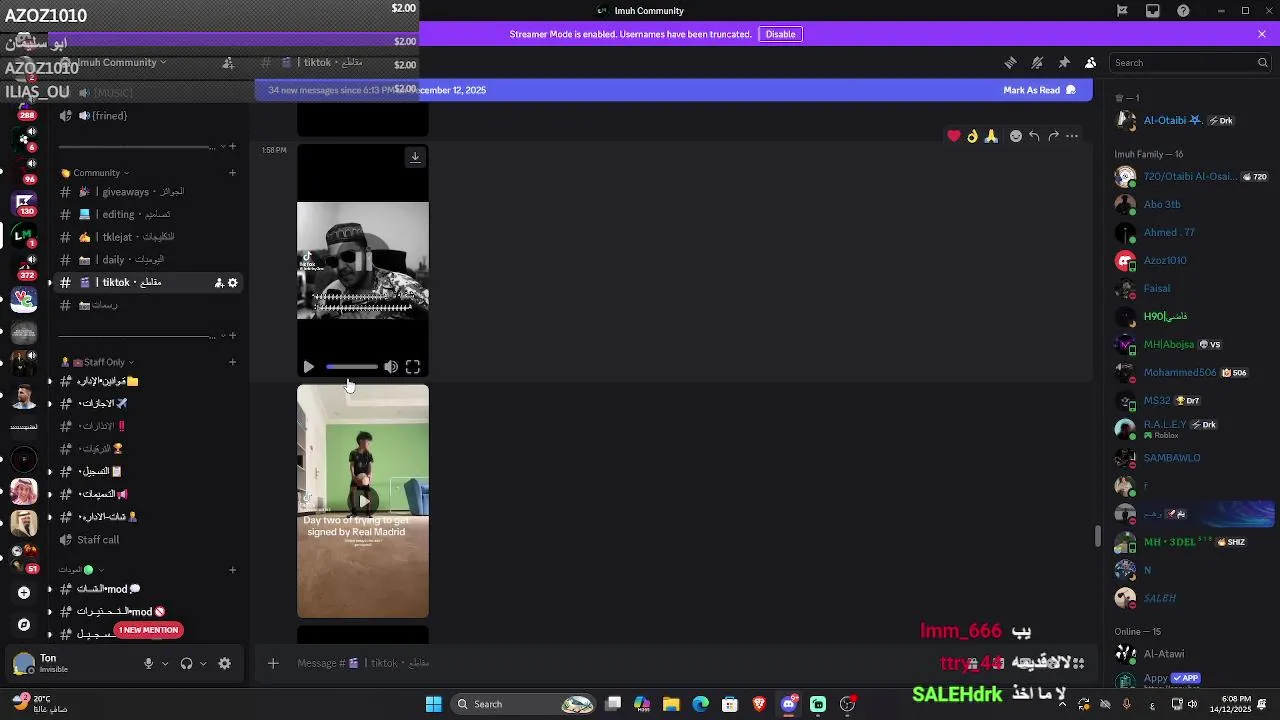Open the giveaways channel
This screenshot has height=720, width=1280.
coord(150,192)
